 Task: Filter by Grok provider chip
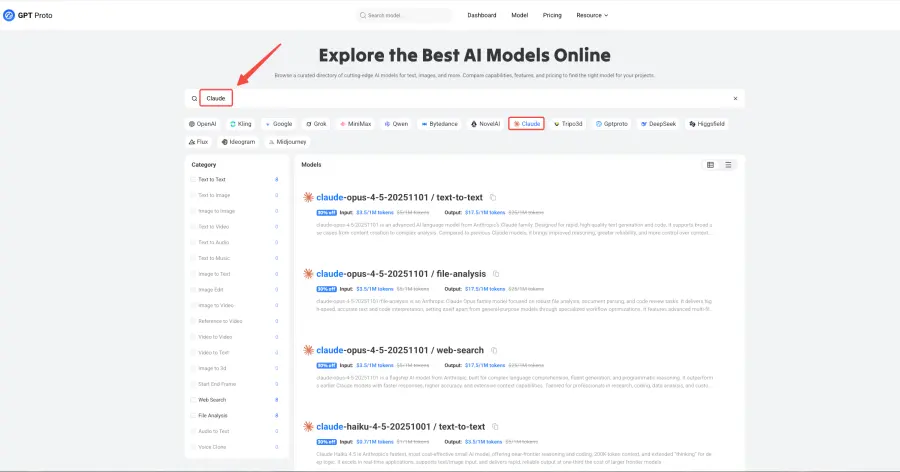[x=316, y=124]
